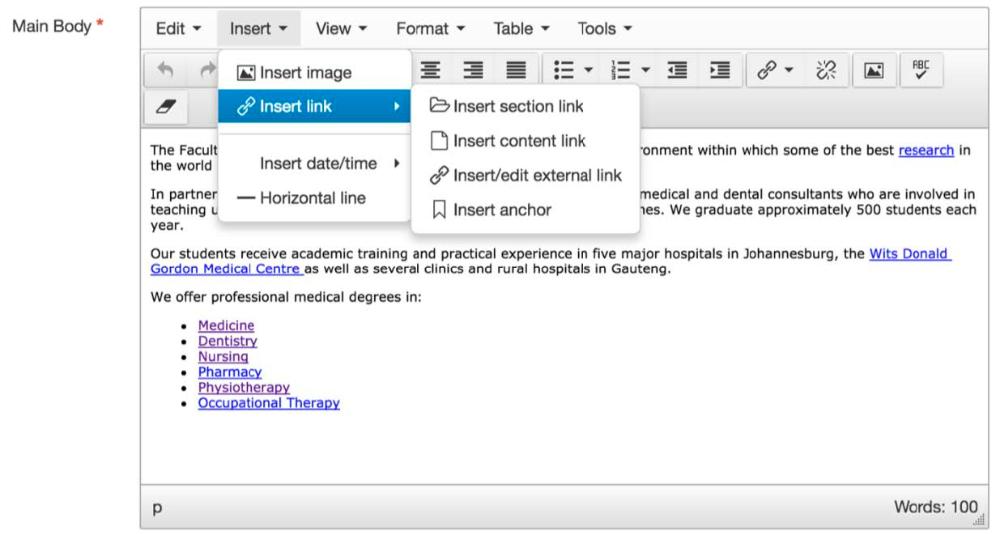Viewport: 1000px width, 535px height.
Task: Select the align center icon
Action: click(430, 70)
